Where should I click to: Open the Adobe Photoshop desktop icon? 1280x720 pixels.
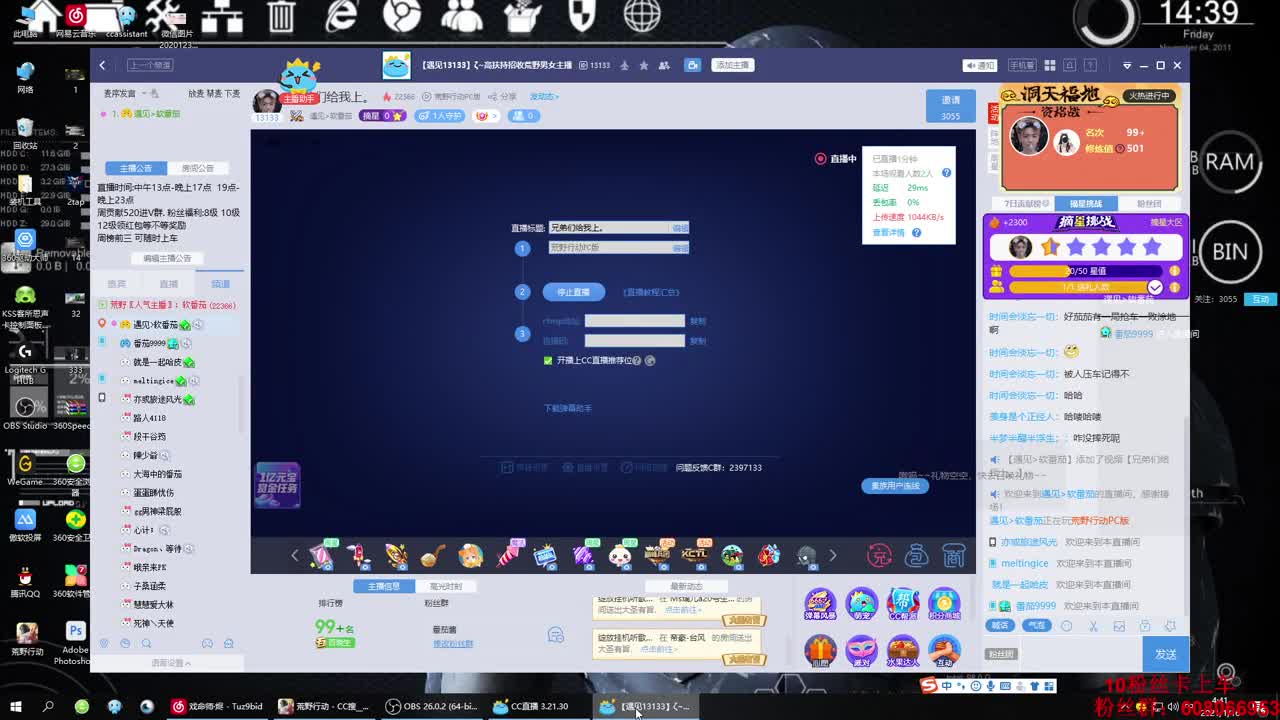click(75, 640)
